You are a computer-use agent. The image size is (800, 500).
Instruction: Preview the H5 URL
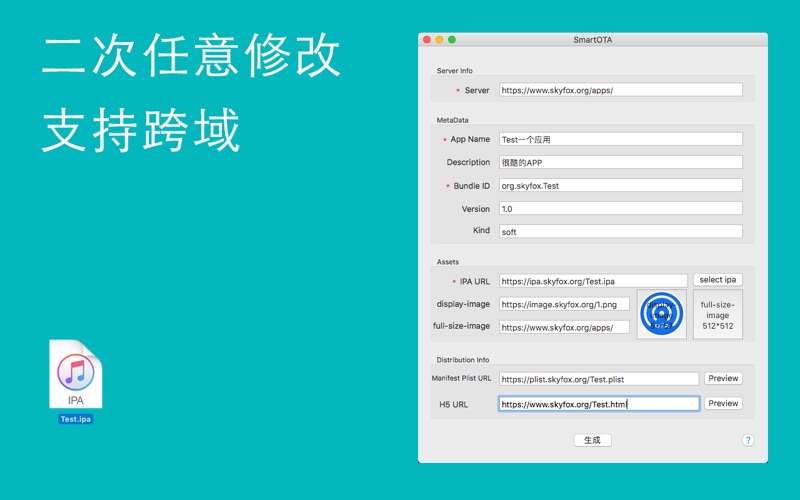point(723,404)
